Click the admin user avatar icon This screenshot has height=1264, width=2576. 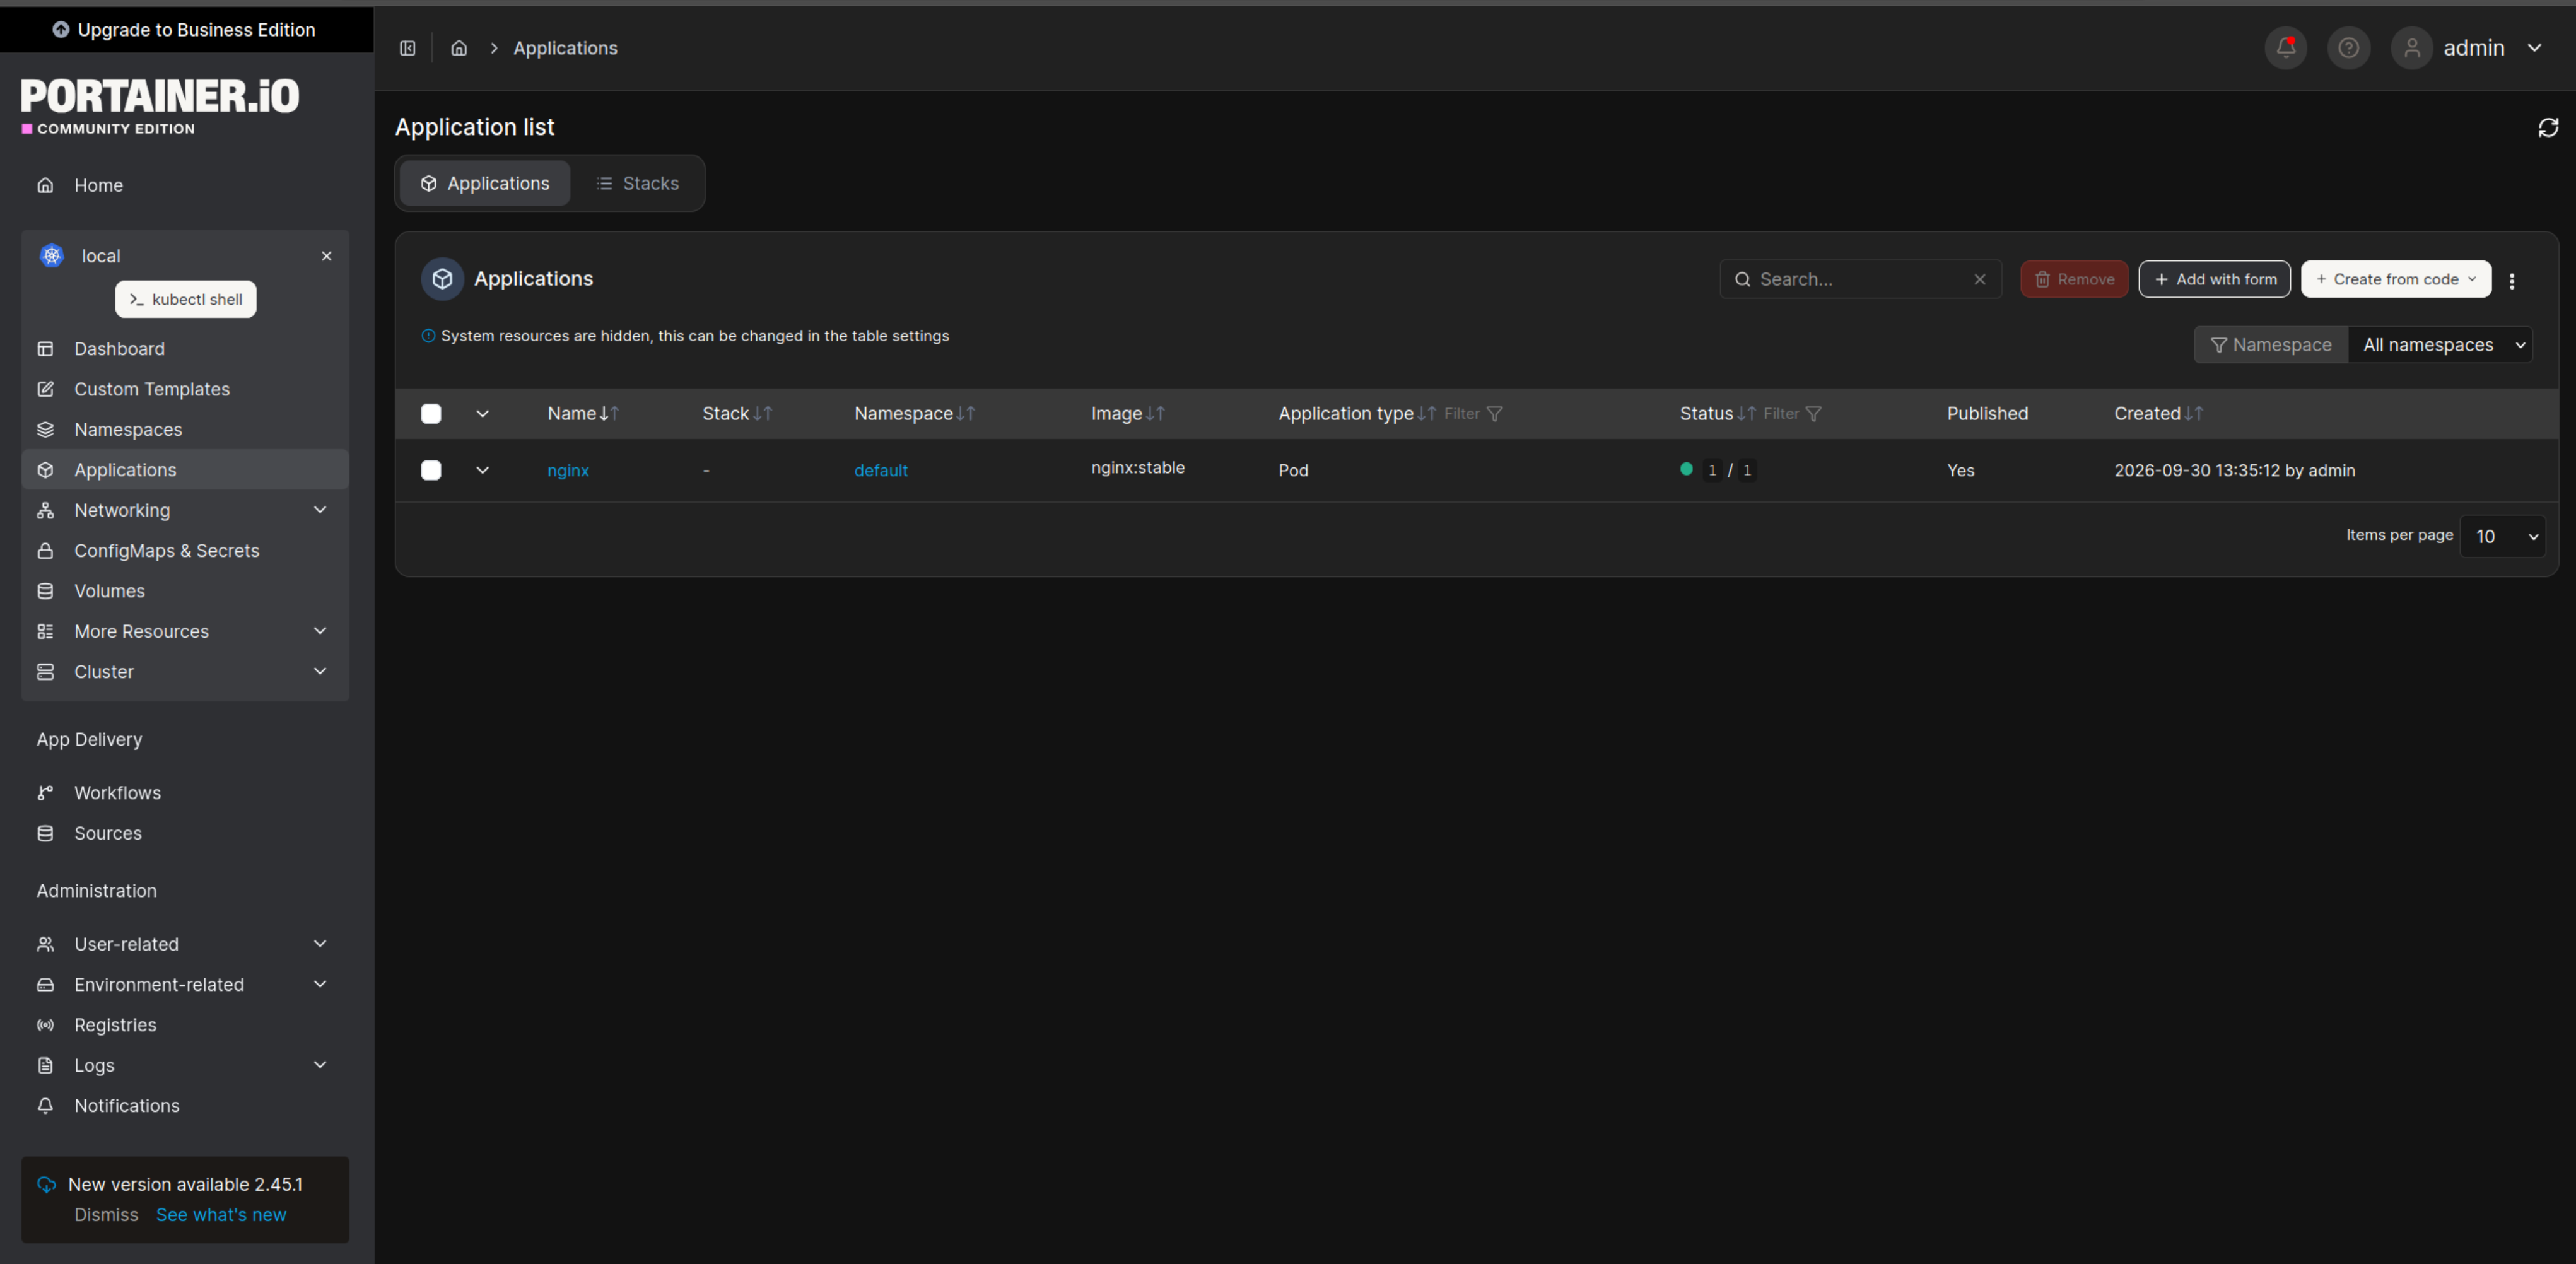[2412, 48]
